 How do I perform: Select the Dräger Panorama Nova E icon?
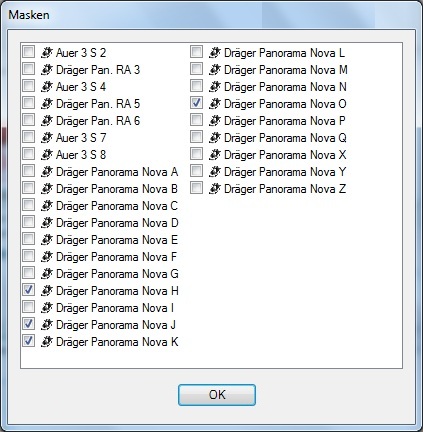[47, 240]
